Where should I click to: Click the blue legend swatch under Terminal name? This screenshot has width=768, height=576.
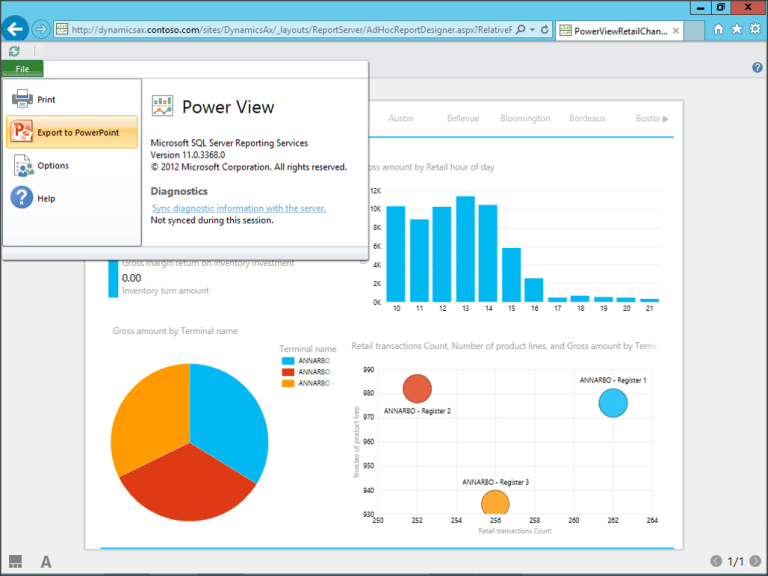288,361
